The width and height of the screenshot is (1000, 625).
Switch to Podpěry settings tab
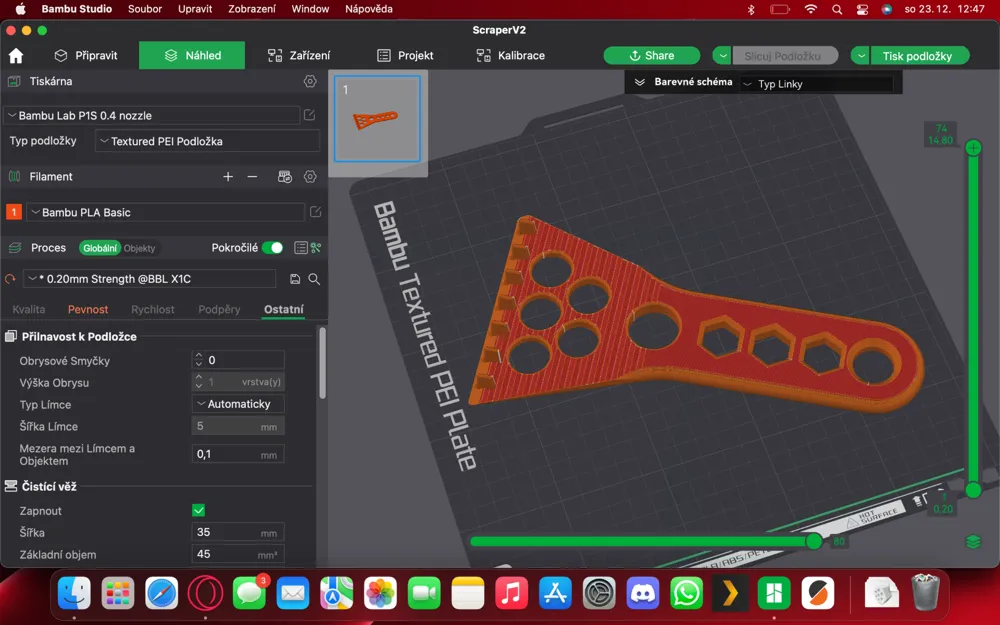(219, 309)
